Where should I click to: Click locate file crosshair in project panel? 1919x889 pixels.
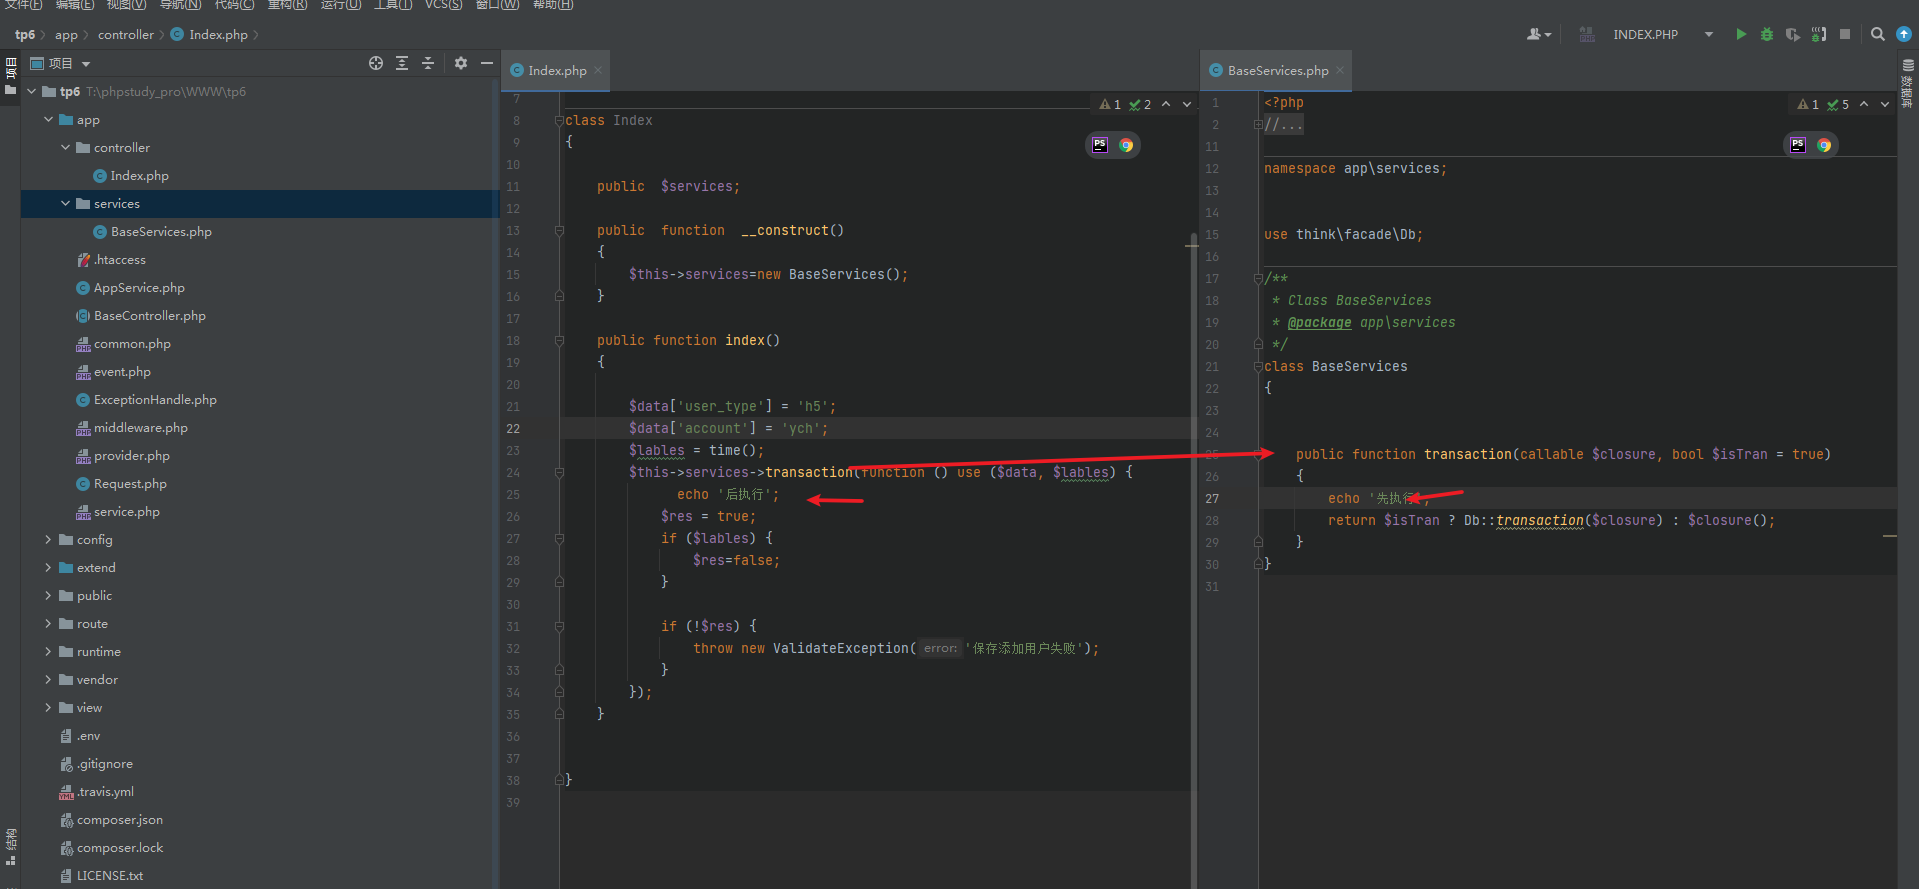click(376, 63)
